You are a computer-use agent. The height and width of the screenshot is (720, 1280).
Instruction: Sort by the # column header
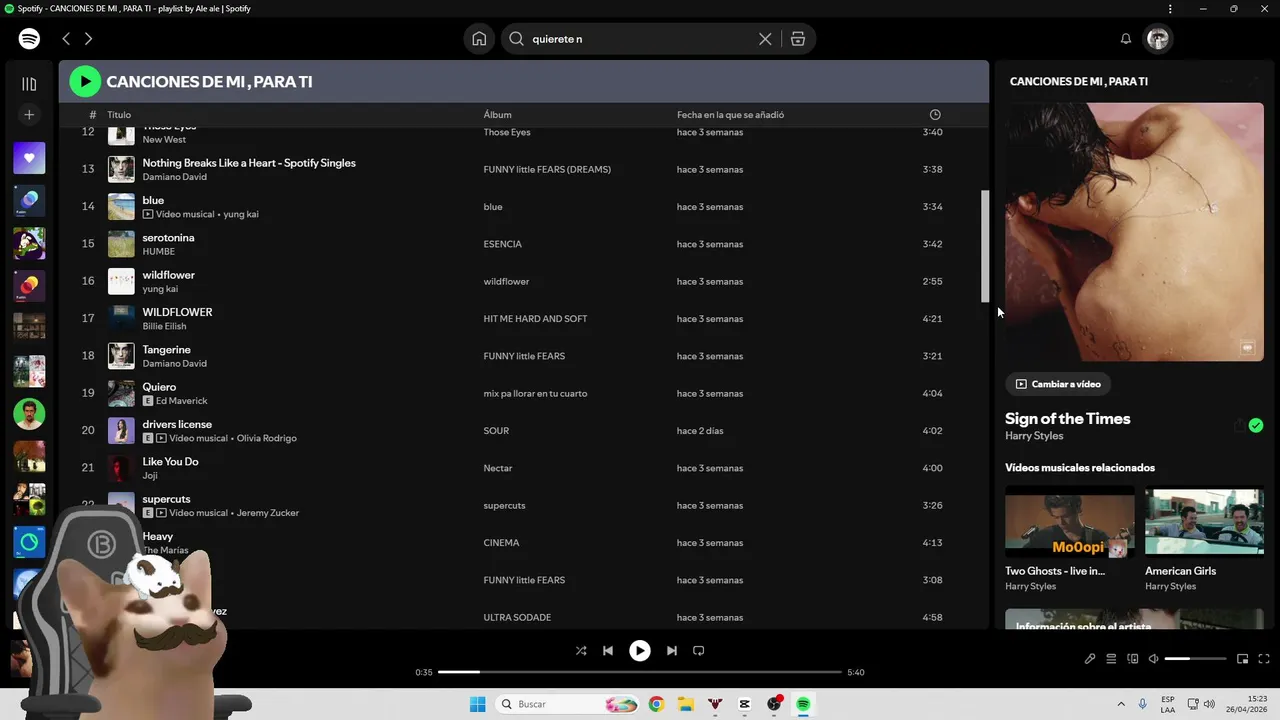93,115
